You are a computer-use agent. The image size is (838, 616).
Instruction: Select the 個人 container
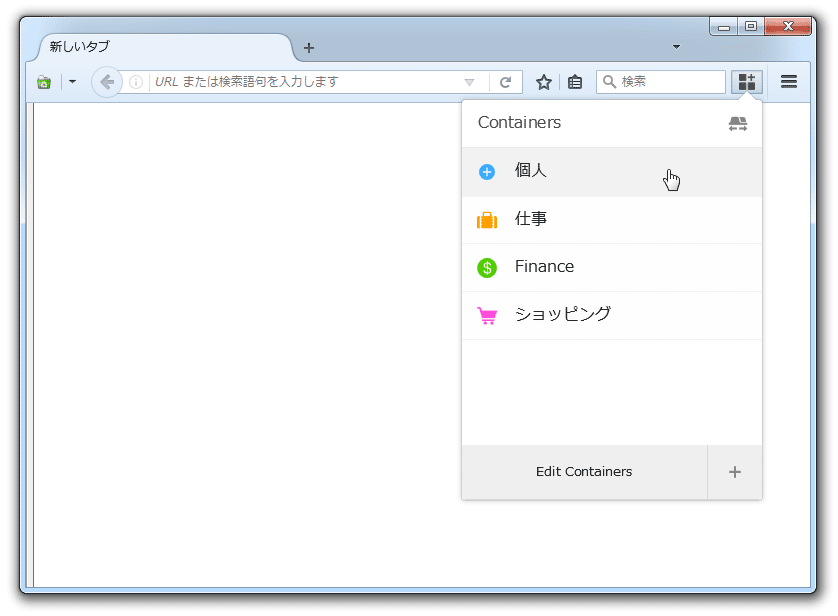click(612, 172)
